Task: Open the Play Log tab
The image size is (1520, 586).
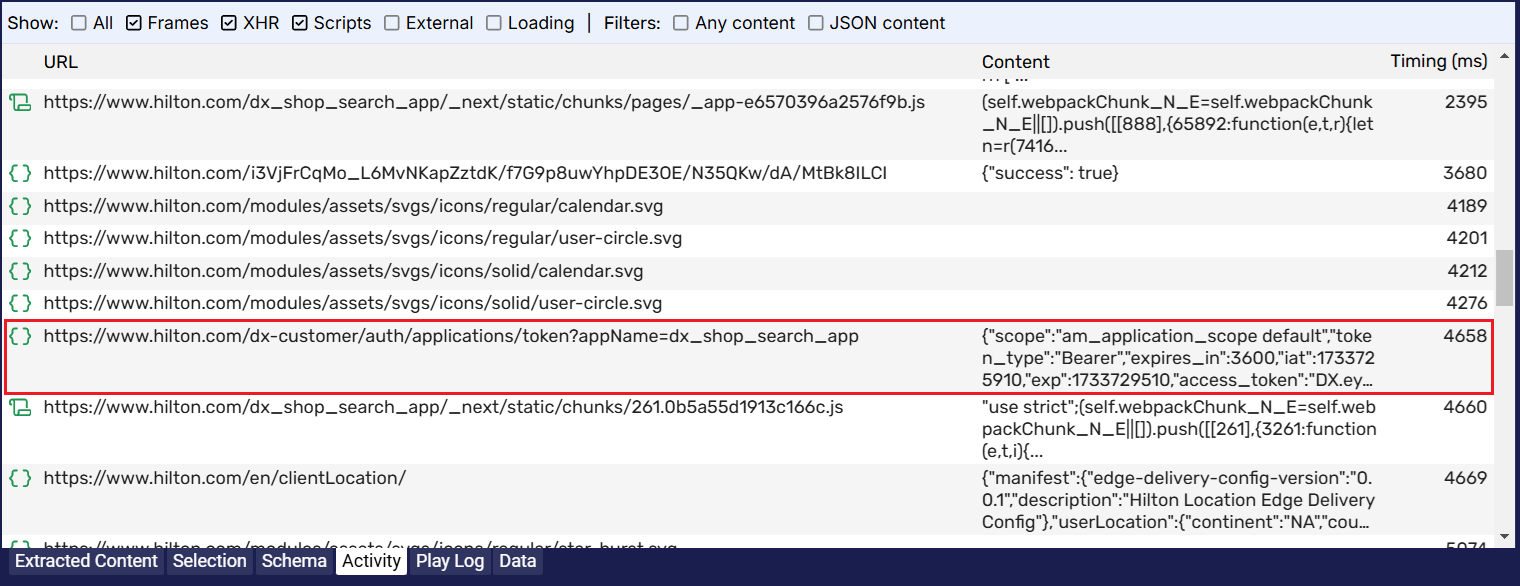Action: (x=450, y=561)
